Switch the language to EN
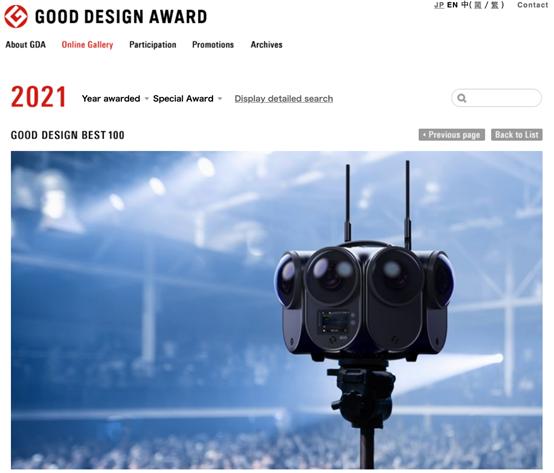554x473 pixels. click(452, 5)
